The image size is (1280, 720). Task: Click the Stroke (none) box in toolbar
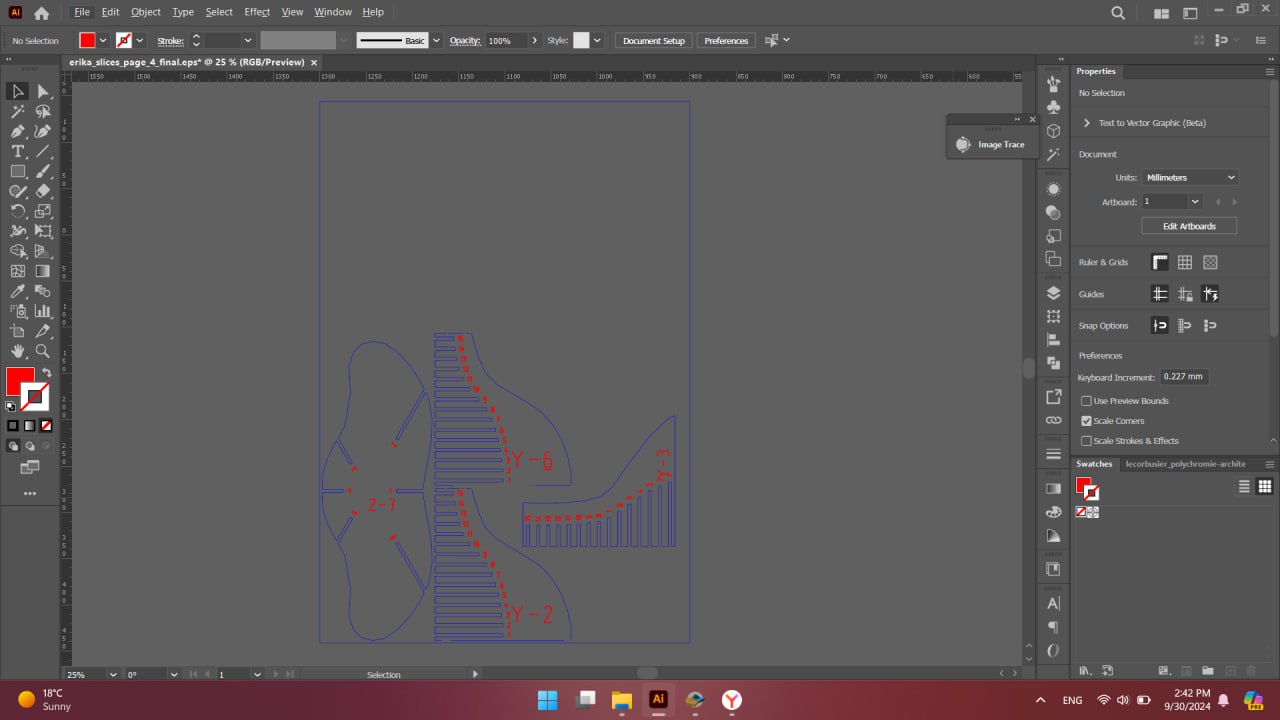click(35, 397)
